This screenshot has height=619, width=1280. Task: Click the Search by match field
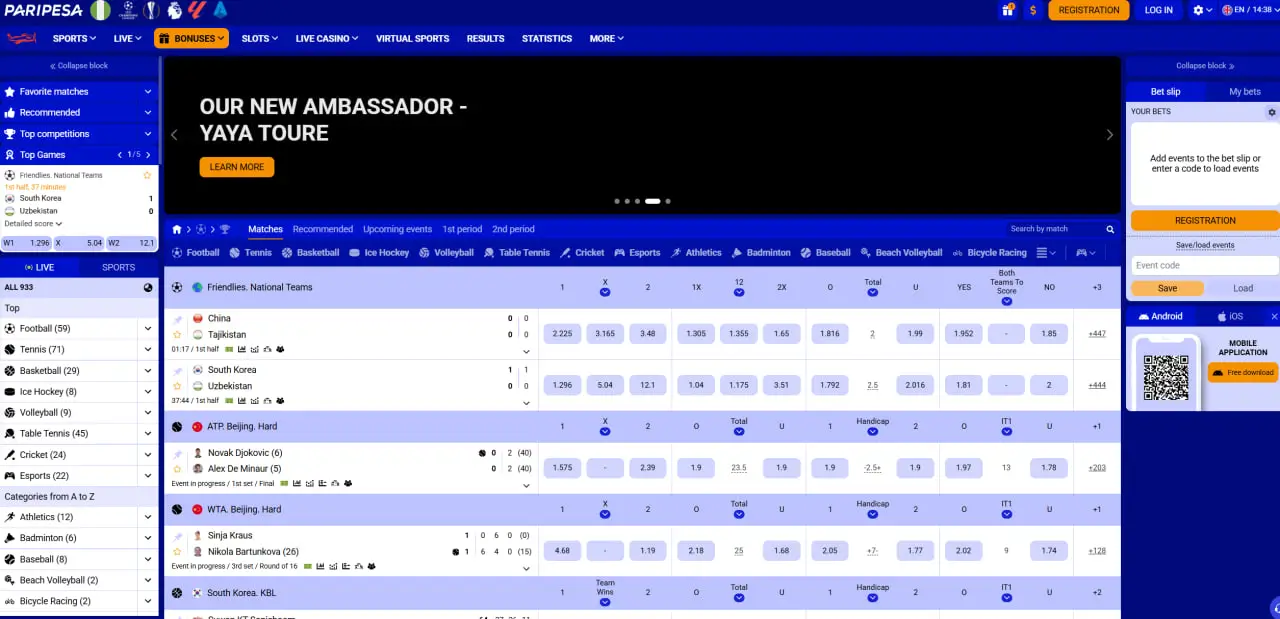point(1055,229)
